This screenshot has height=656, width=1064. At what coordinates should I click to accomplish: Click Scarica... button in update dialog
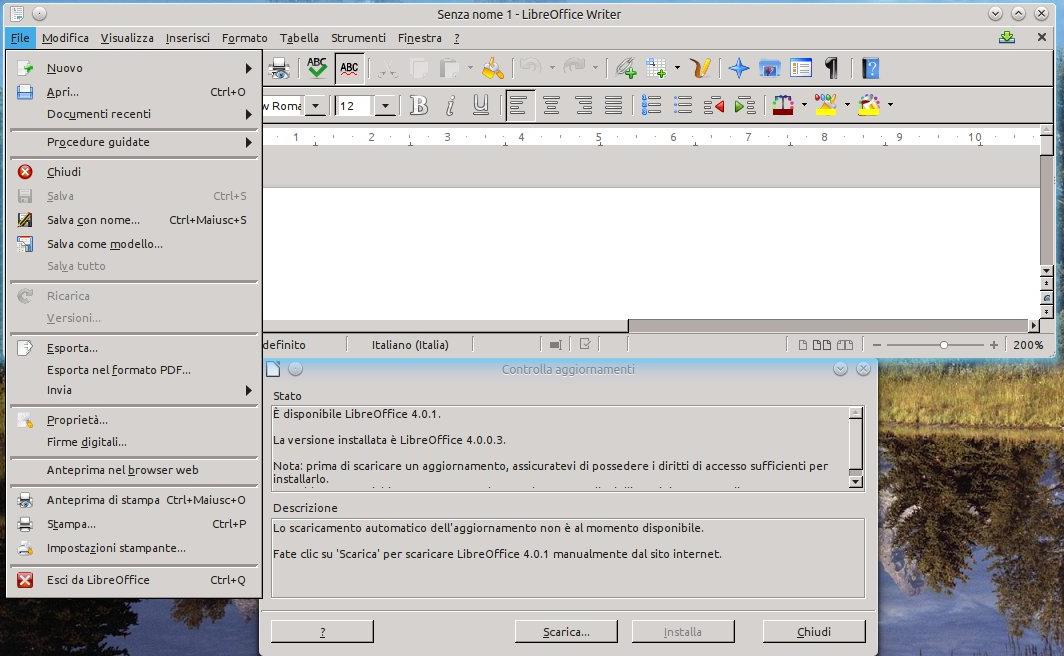[566, 632]
